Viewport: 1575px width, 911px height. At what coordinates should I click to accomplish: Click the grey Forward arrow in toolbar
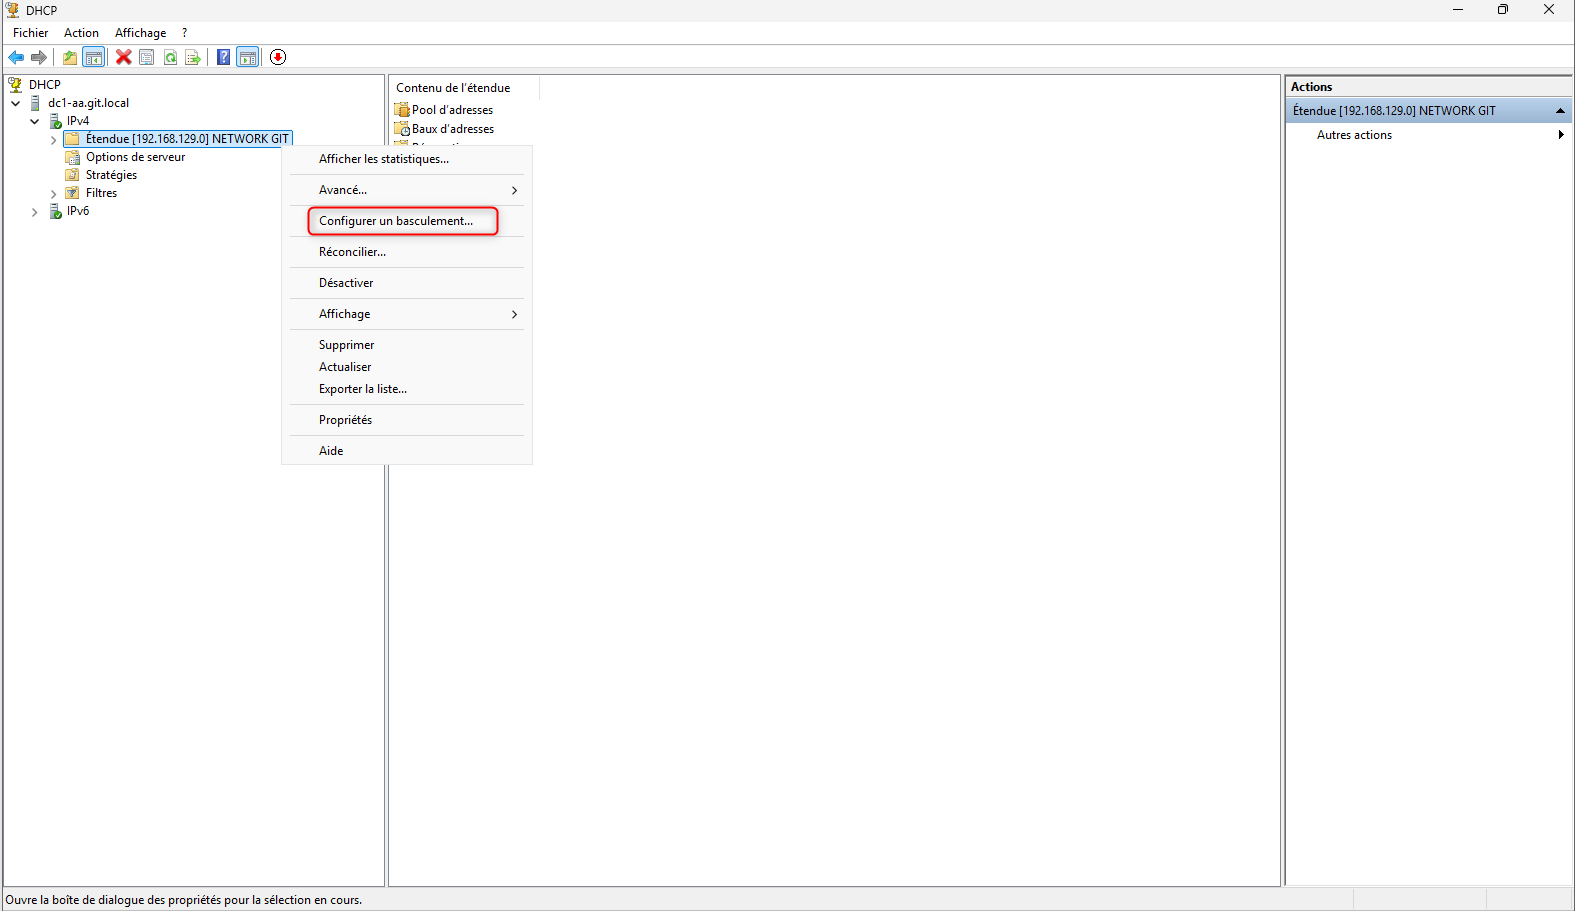39,57
